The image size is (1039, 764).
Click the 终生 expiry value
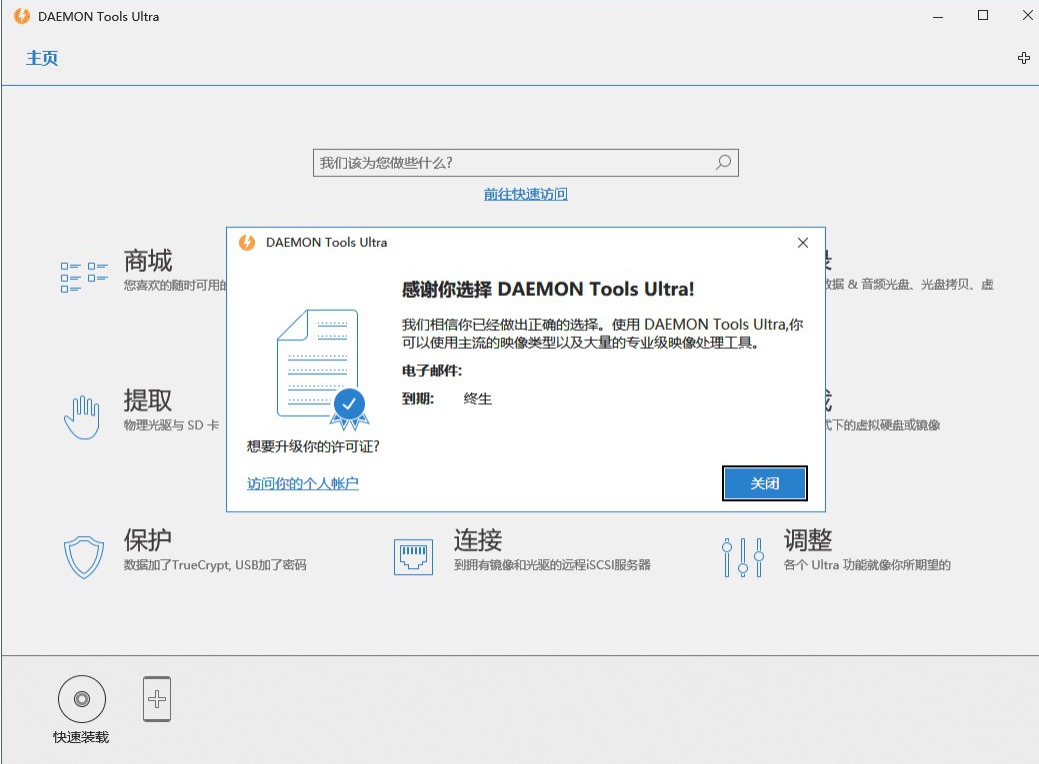pyautogui.click(x=478, y=399)
